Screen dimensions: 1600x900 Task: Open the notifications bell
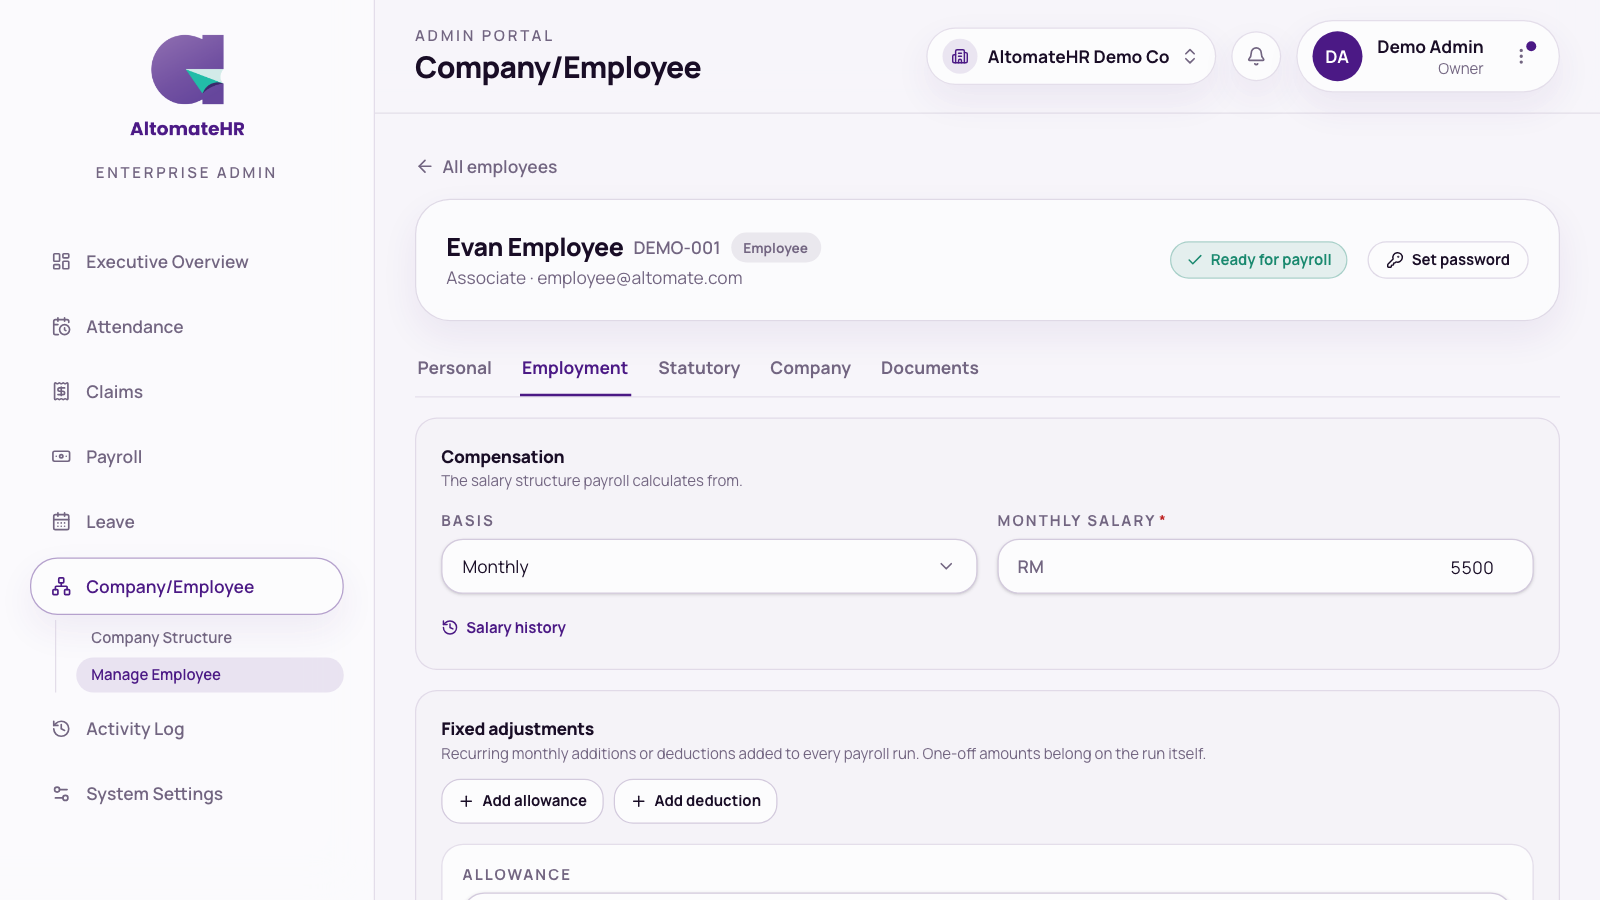(x=1256, y=57)
